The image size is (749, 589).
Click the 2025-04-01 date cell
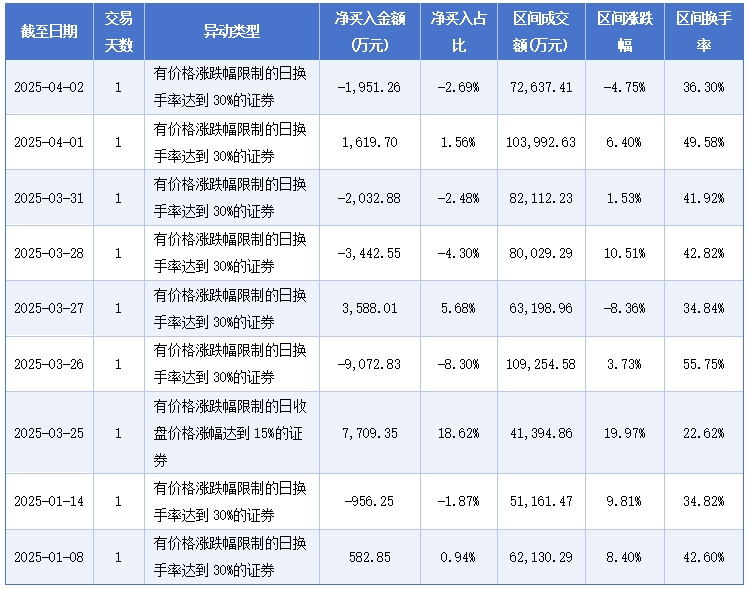[49, 142]
